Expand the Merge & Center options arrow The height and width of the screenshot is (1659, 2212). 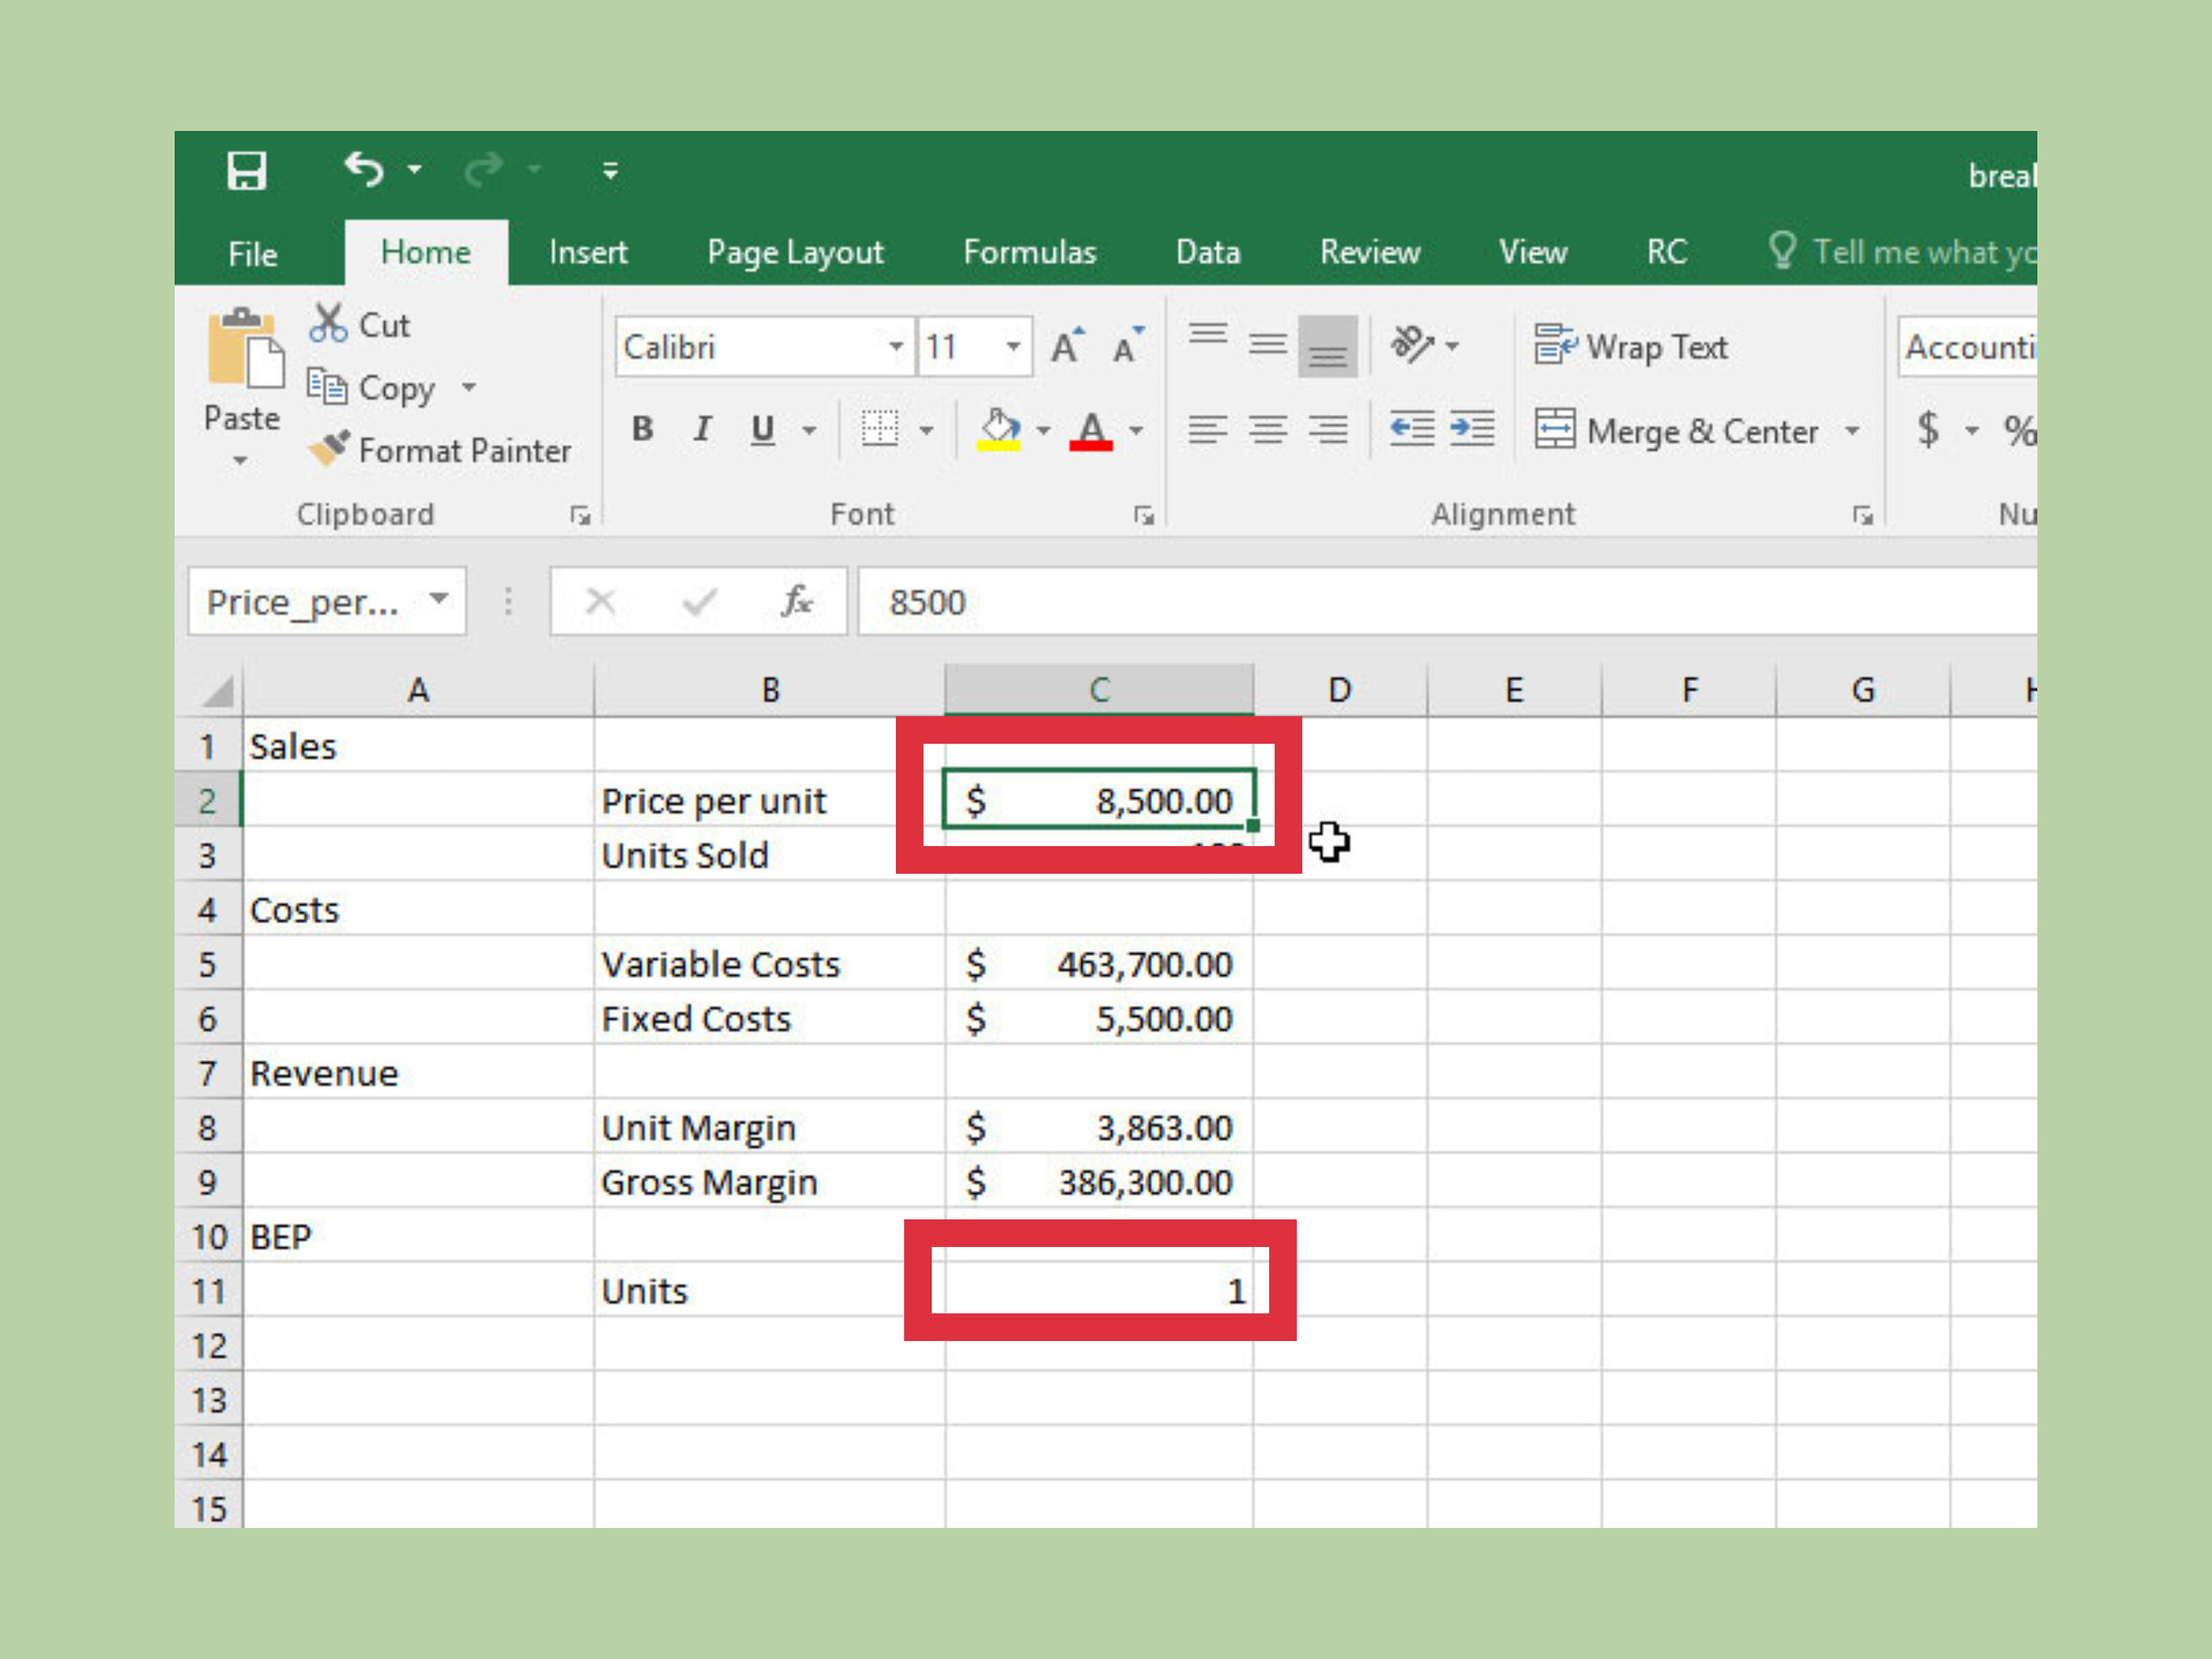coord(1852,431)
